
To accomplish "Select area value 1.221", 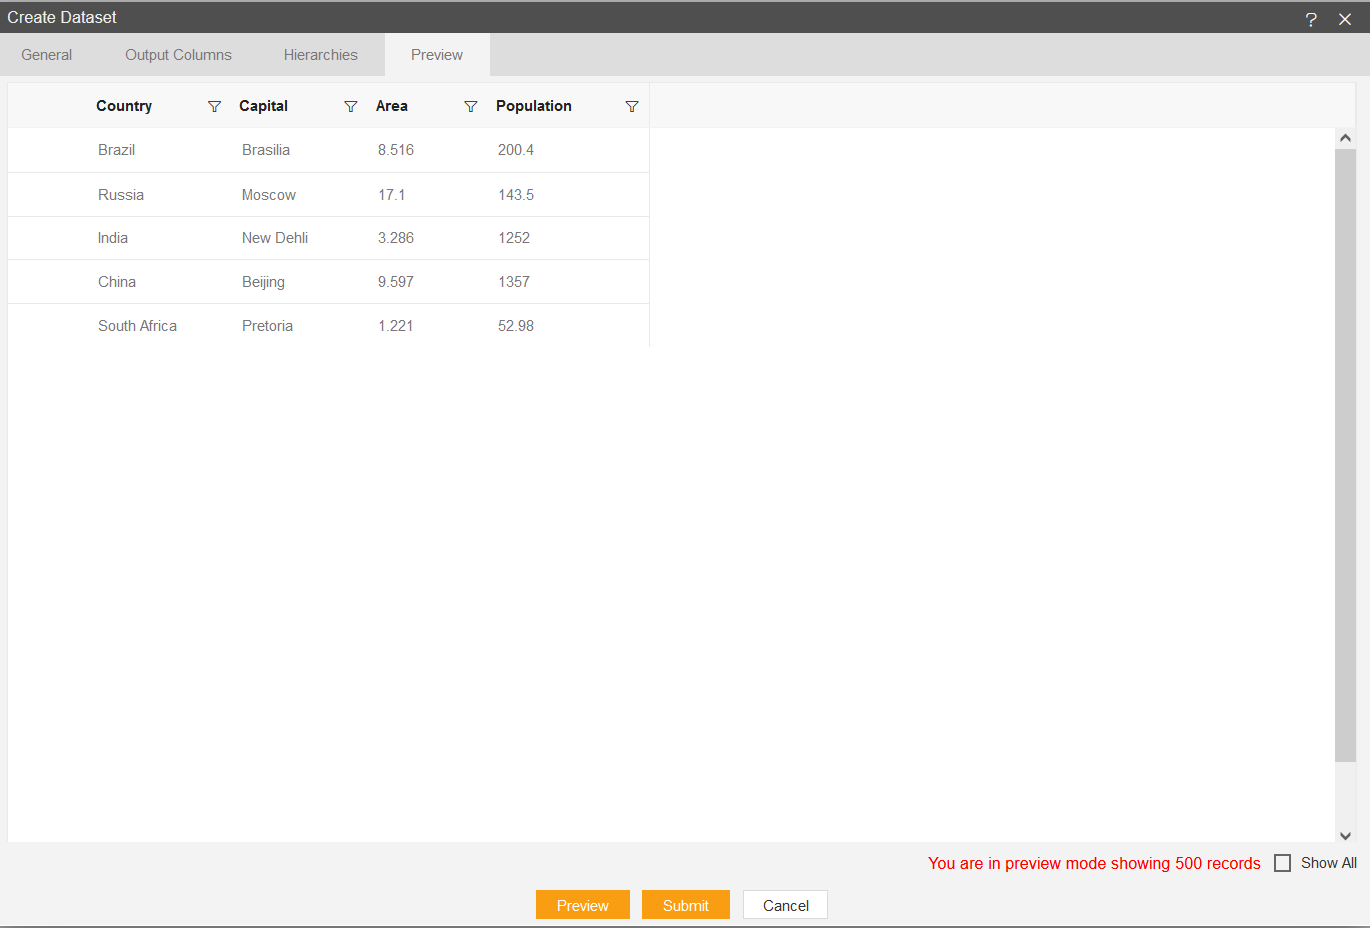I will (x=396, y=326).
